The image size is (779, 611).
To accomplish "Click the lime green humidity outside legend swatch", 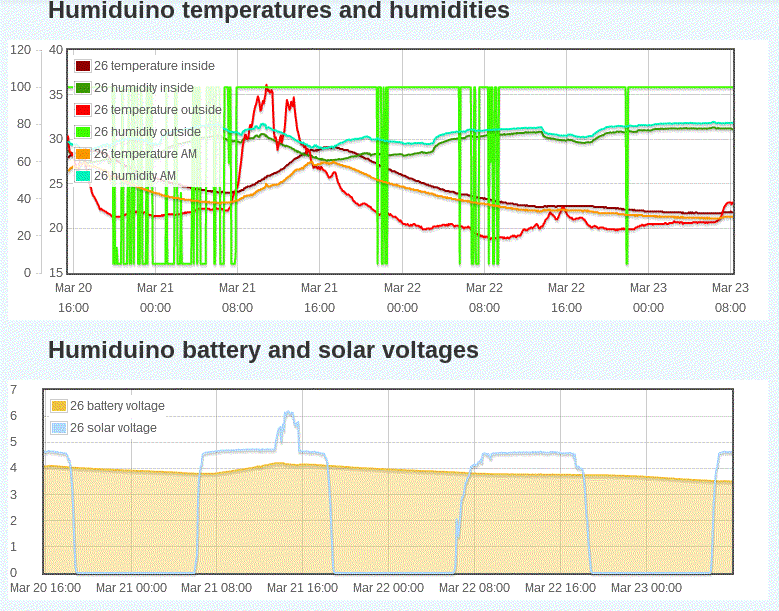I will (x=83, y=132).
